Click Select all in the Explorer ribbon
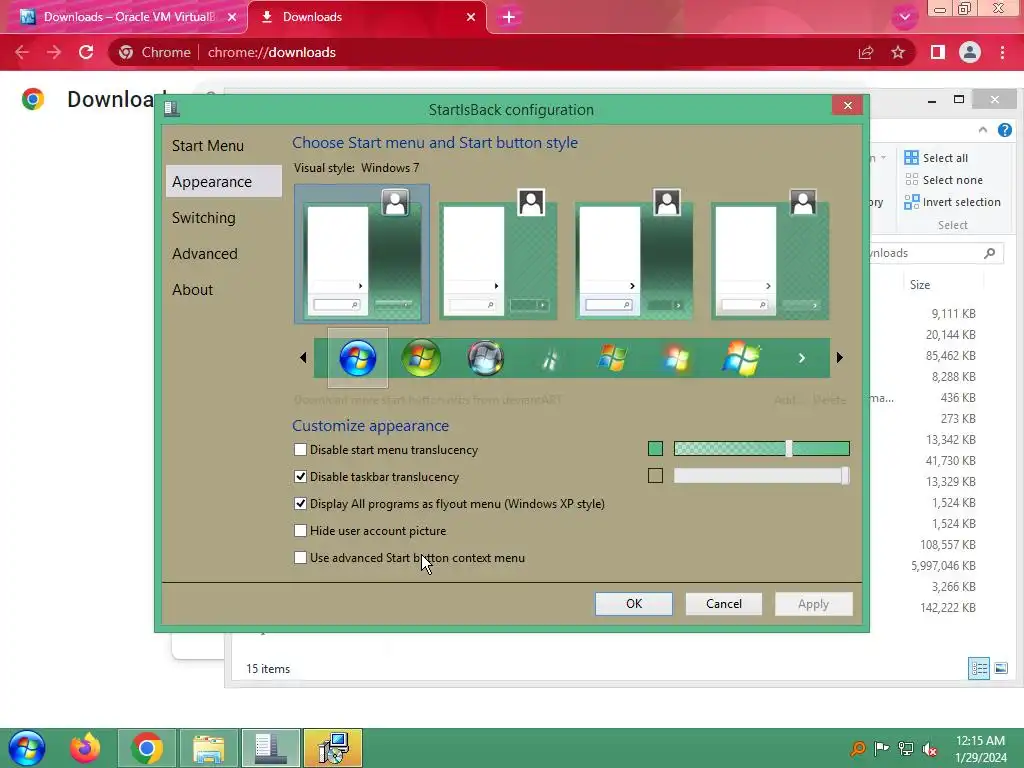 coord(936,157)
